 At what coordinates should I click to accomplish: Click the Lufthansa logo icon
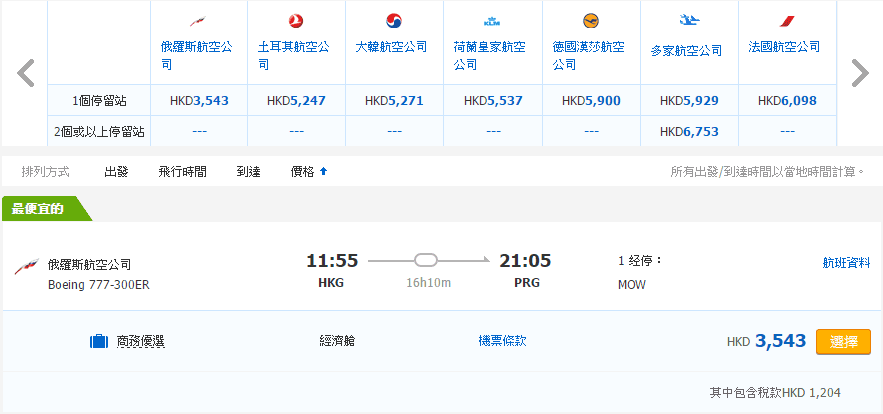590,21
